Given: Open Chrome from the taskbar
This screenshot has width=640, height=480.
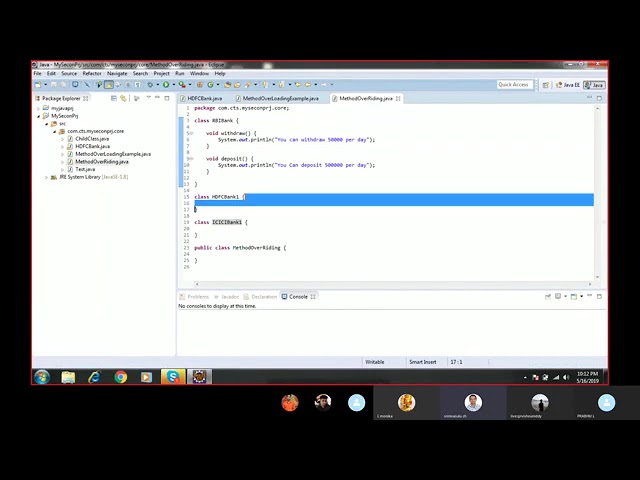Looking at the screenshot, I should (x=120, y=377).
